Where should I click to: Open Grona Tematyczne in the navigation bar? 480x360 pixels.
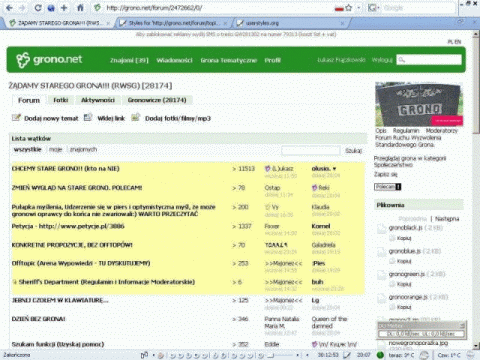(229, 60)
